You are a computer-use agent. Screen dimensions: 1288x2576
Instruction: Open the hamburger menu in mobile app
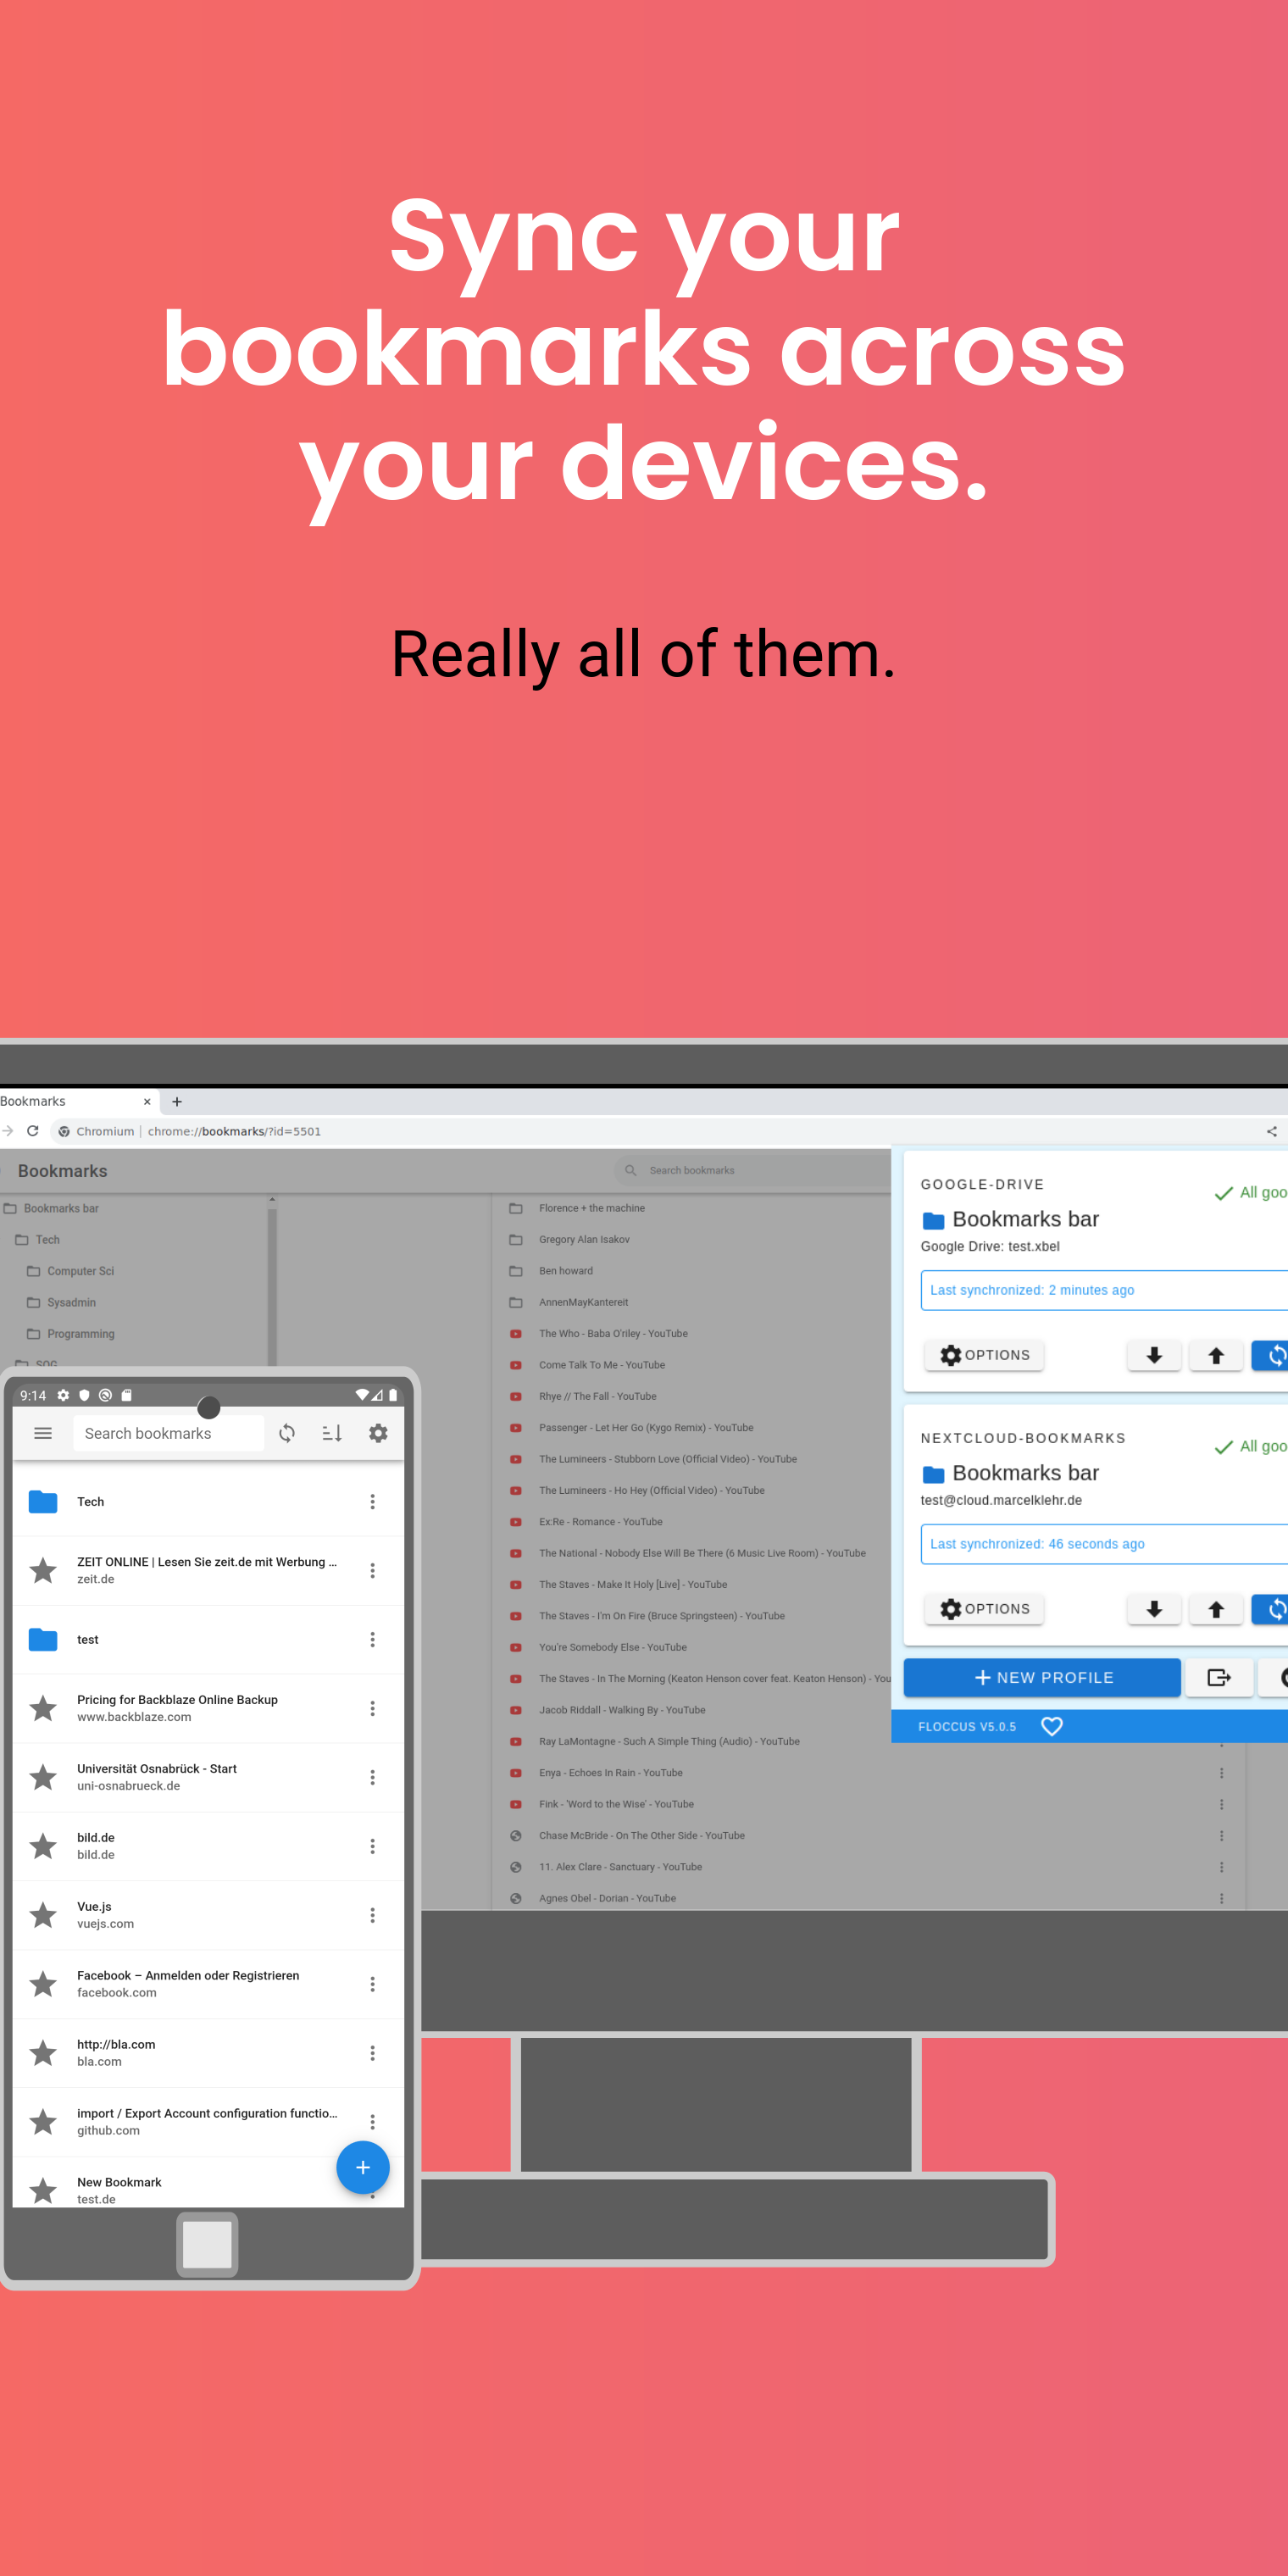(43, 1433)
